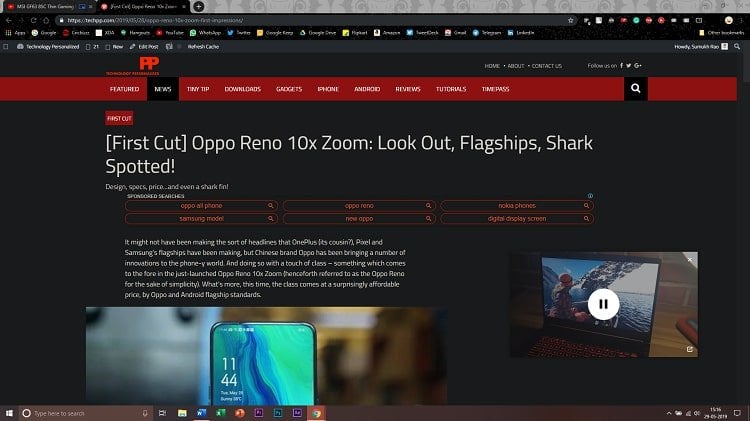The height and width of the screenshot is (421, 750).
Task: Open the IPHONE navigation item
Action: tap(328, 89)
